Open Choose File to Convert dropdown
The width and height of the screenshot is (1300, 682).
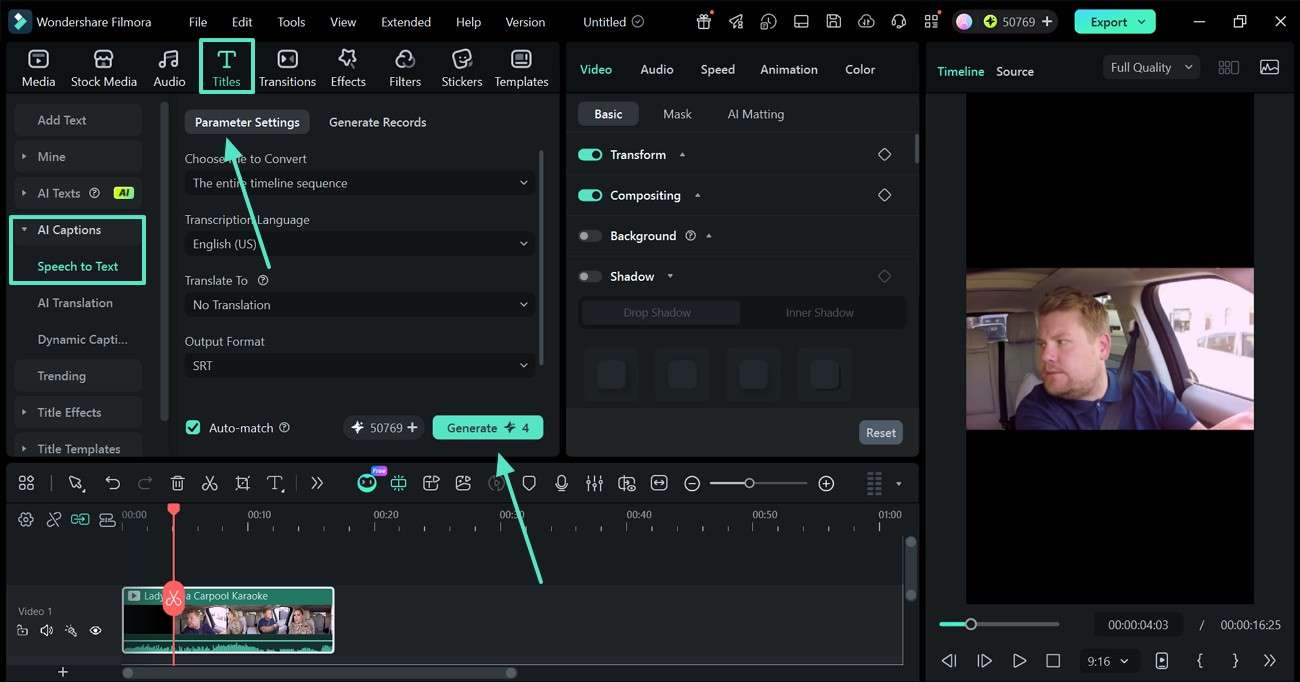click(360, 183)
